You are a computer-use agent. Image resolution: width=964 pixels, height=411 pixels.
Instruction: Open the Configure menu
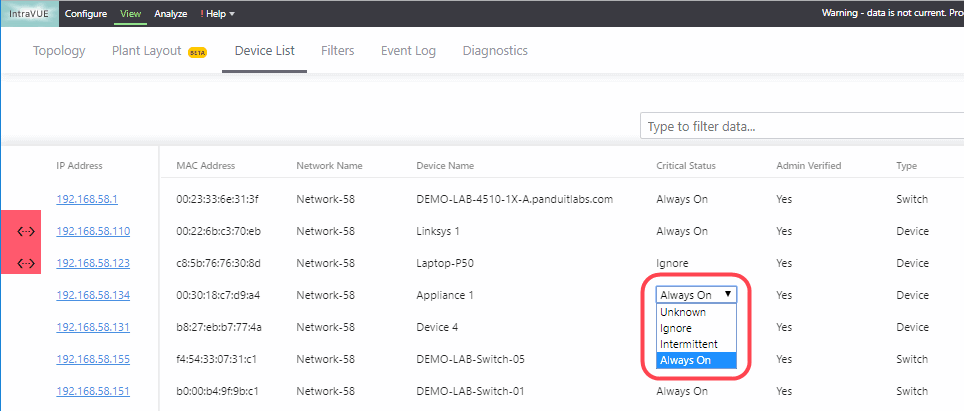85,14
